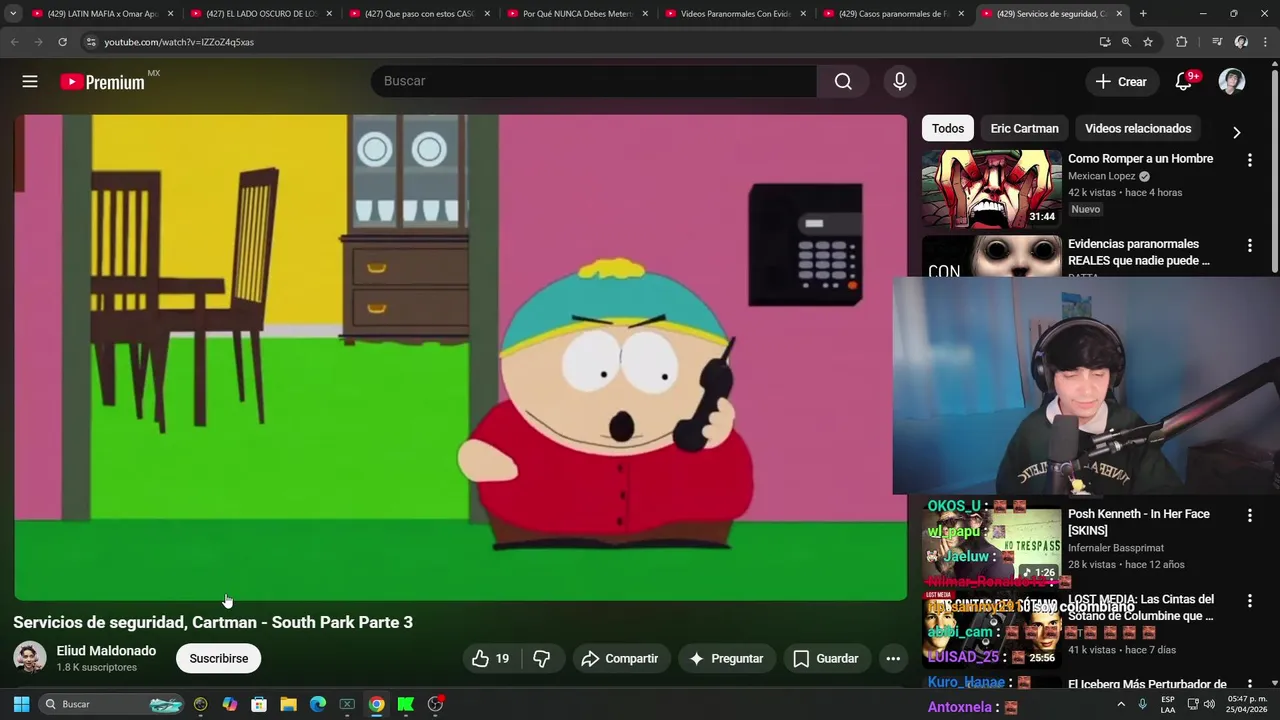Click the browser address bar URL
The width and height of the screenshot is (1280, 720).
pyautogui.click(x=179, y=42)
